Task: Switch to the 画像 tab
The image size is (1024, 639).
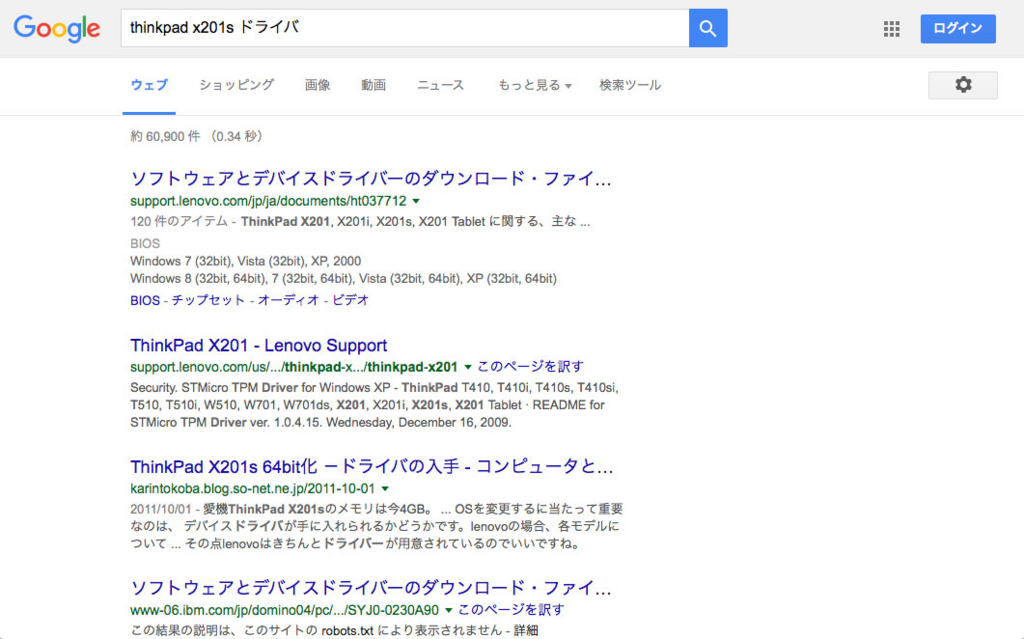Action: (317, 85)
